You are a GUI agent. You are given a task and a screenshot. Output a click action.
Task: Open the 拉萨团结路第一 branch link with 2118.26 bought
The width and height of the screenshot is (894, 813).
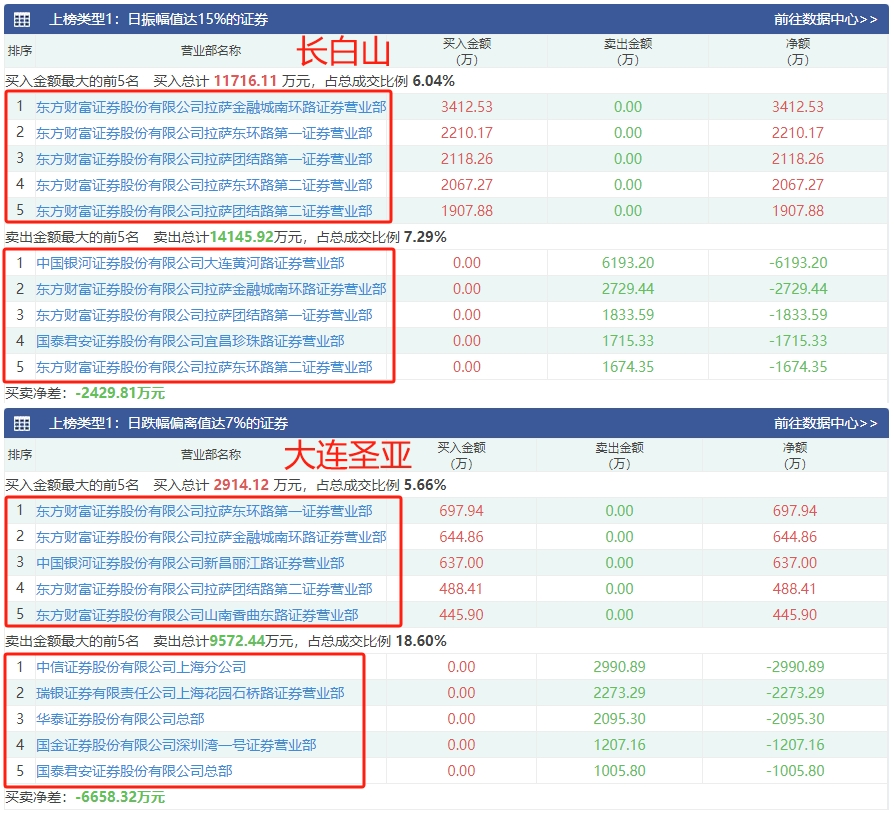[204, 159]
